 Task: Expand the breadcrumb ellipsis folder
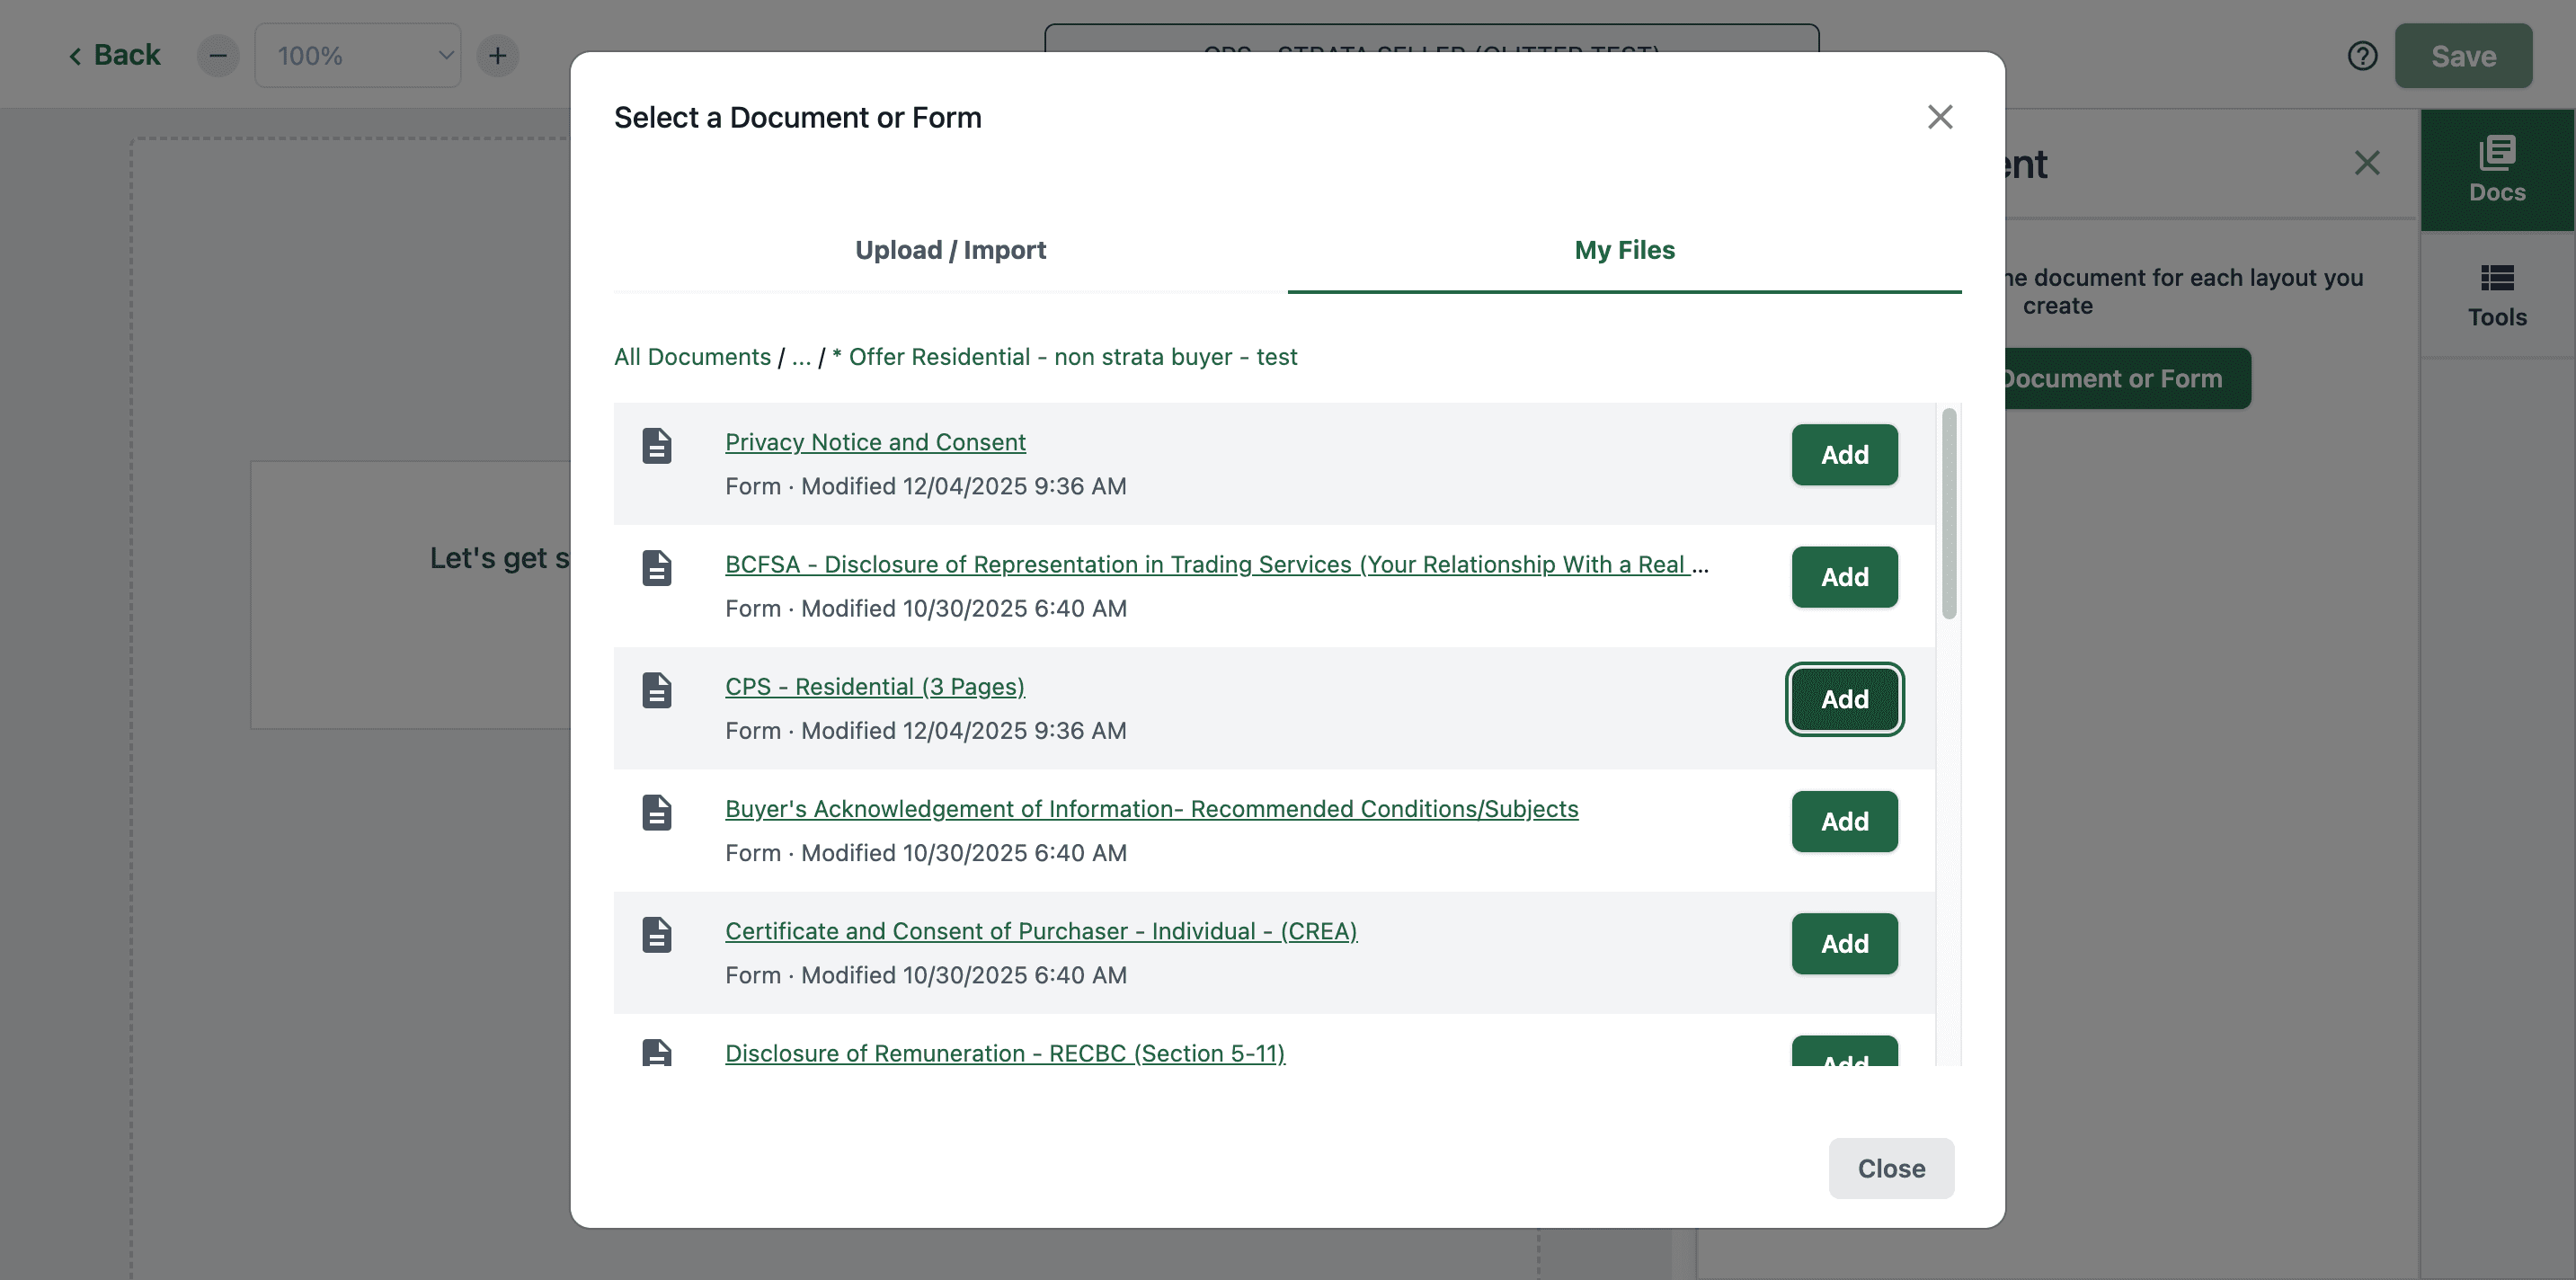click(801, 357)
